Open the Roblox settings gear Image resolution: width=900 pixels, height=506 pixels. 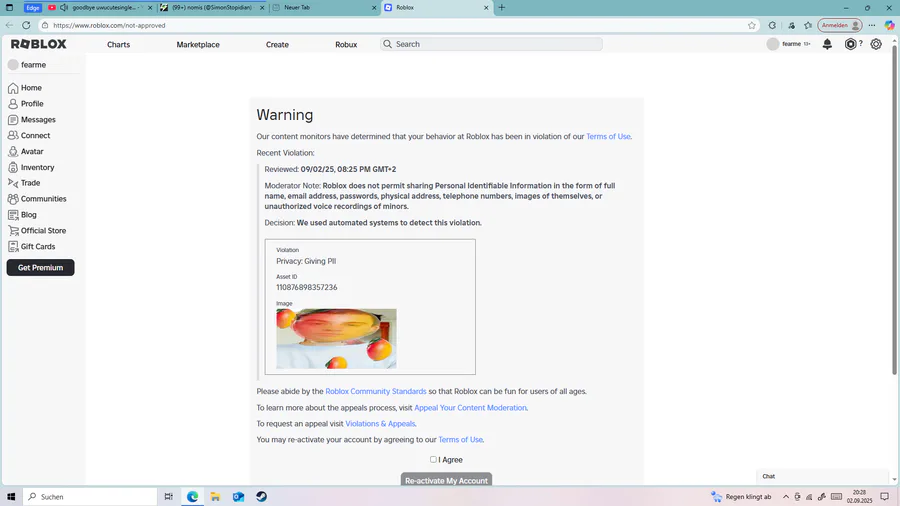(x=876, y=44)
